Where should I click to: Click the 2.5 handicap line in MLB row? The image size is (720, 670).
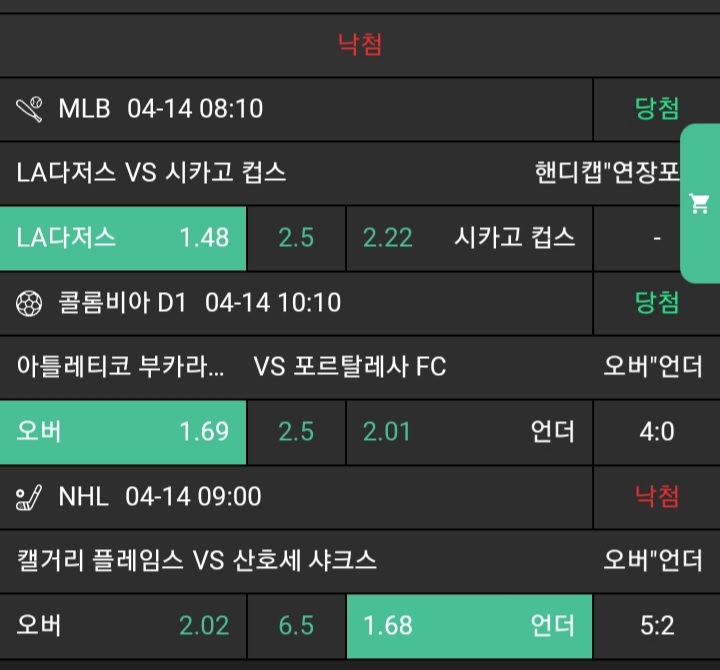[x=296, y=238]
